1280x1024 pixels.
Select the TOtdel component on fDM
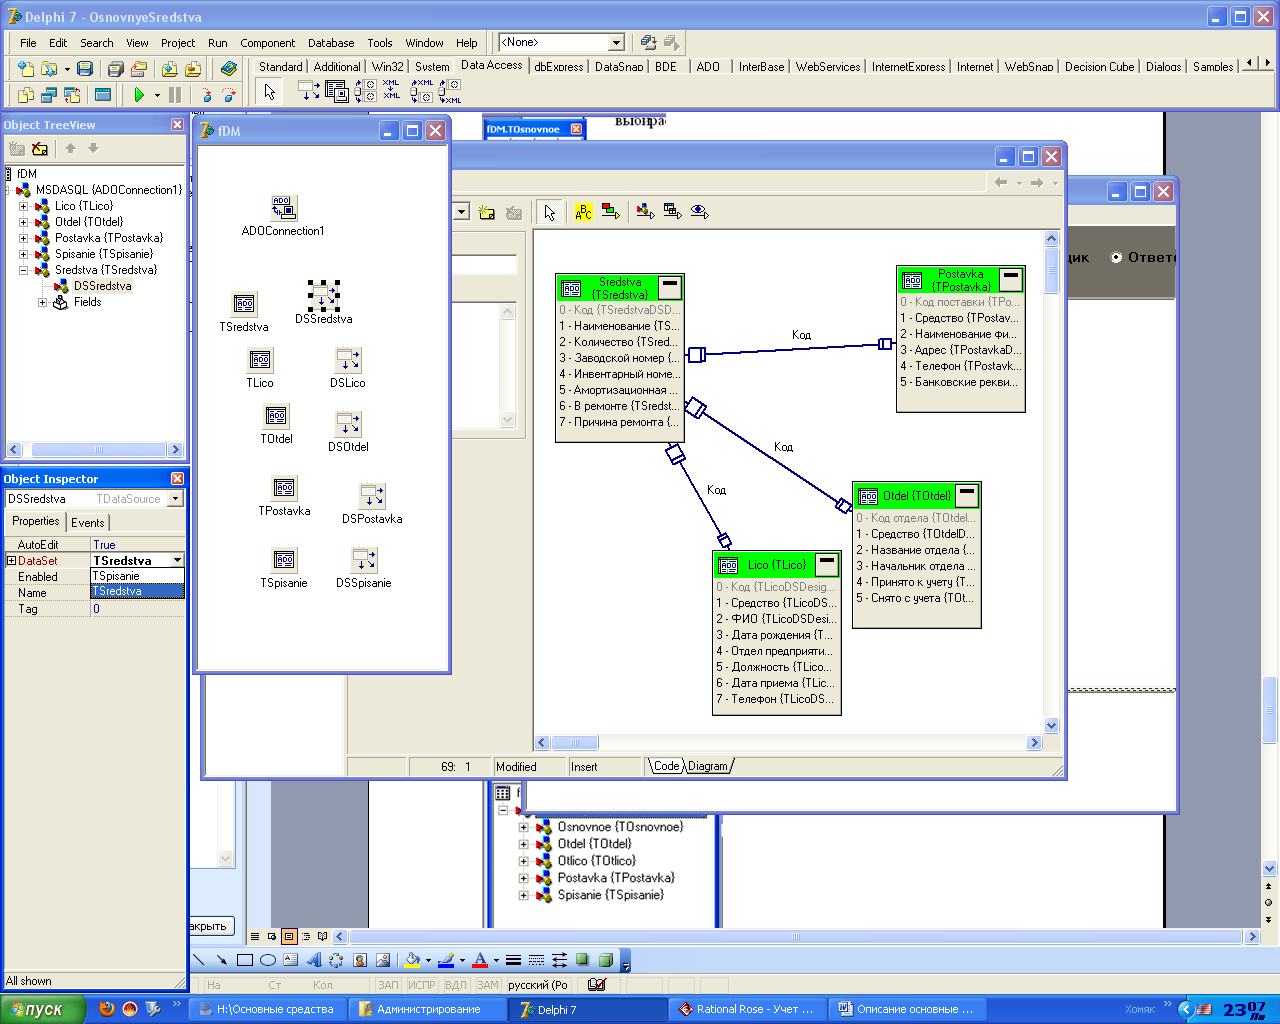click(x=276, y=416)
